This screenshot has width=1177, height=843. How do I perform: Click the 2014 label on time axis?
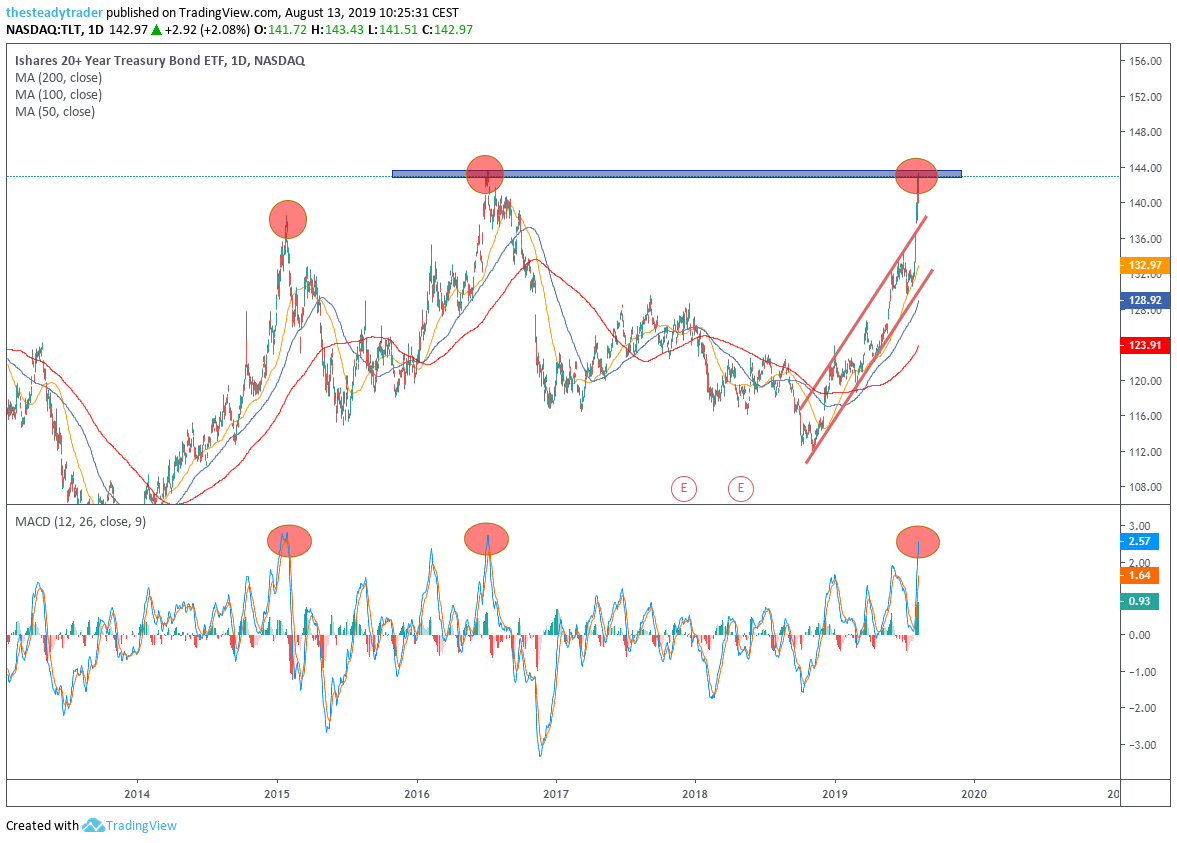(x=137, y=794)
